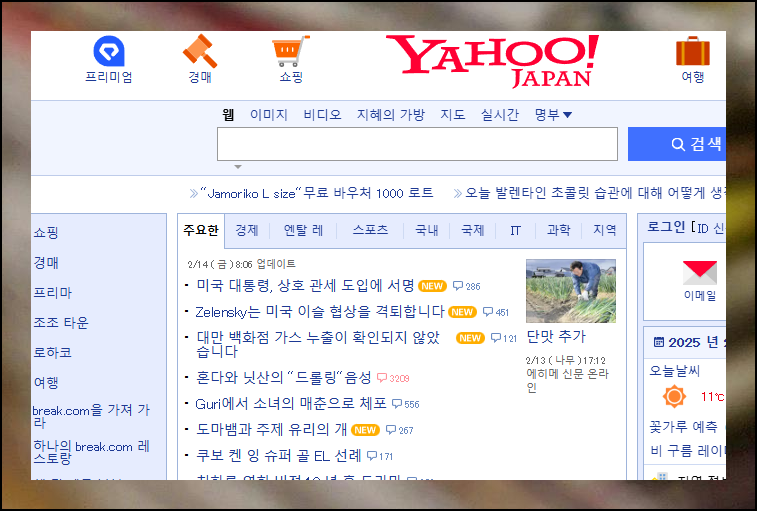Open comments icon showing 171
This screenshot has height=511, width=757.
[372, 456]
